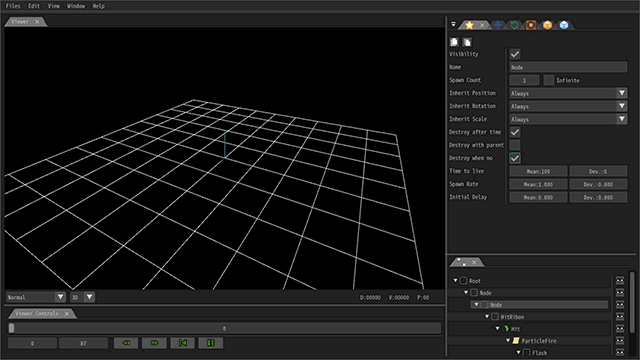Click the Time to live Mean field

[x=538, y=171]
